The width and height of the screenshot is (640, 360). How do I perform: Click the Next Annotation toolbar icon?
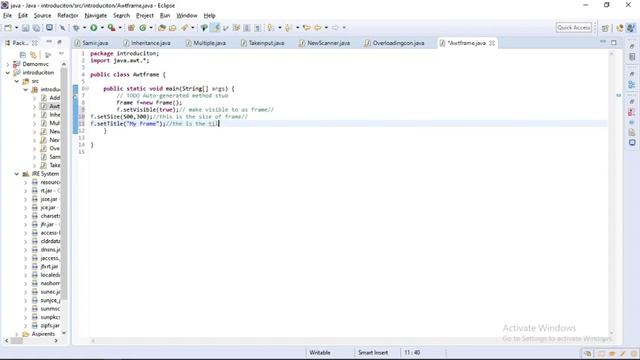coord(271,28)
